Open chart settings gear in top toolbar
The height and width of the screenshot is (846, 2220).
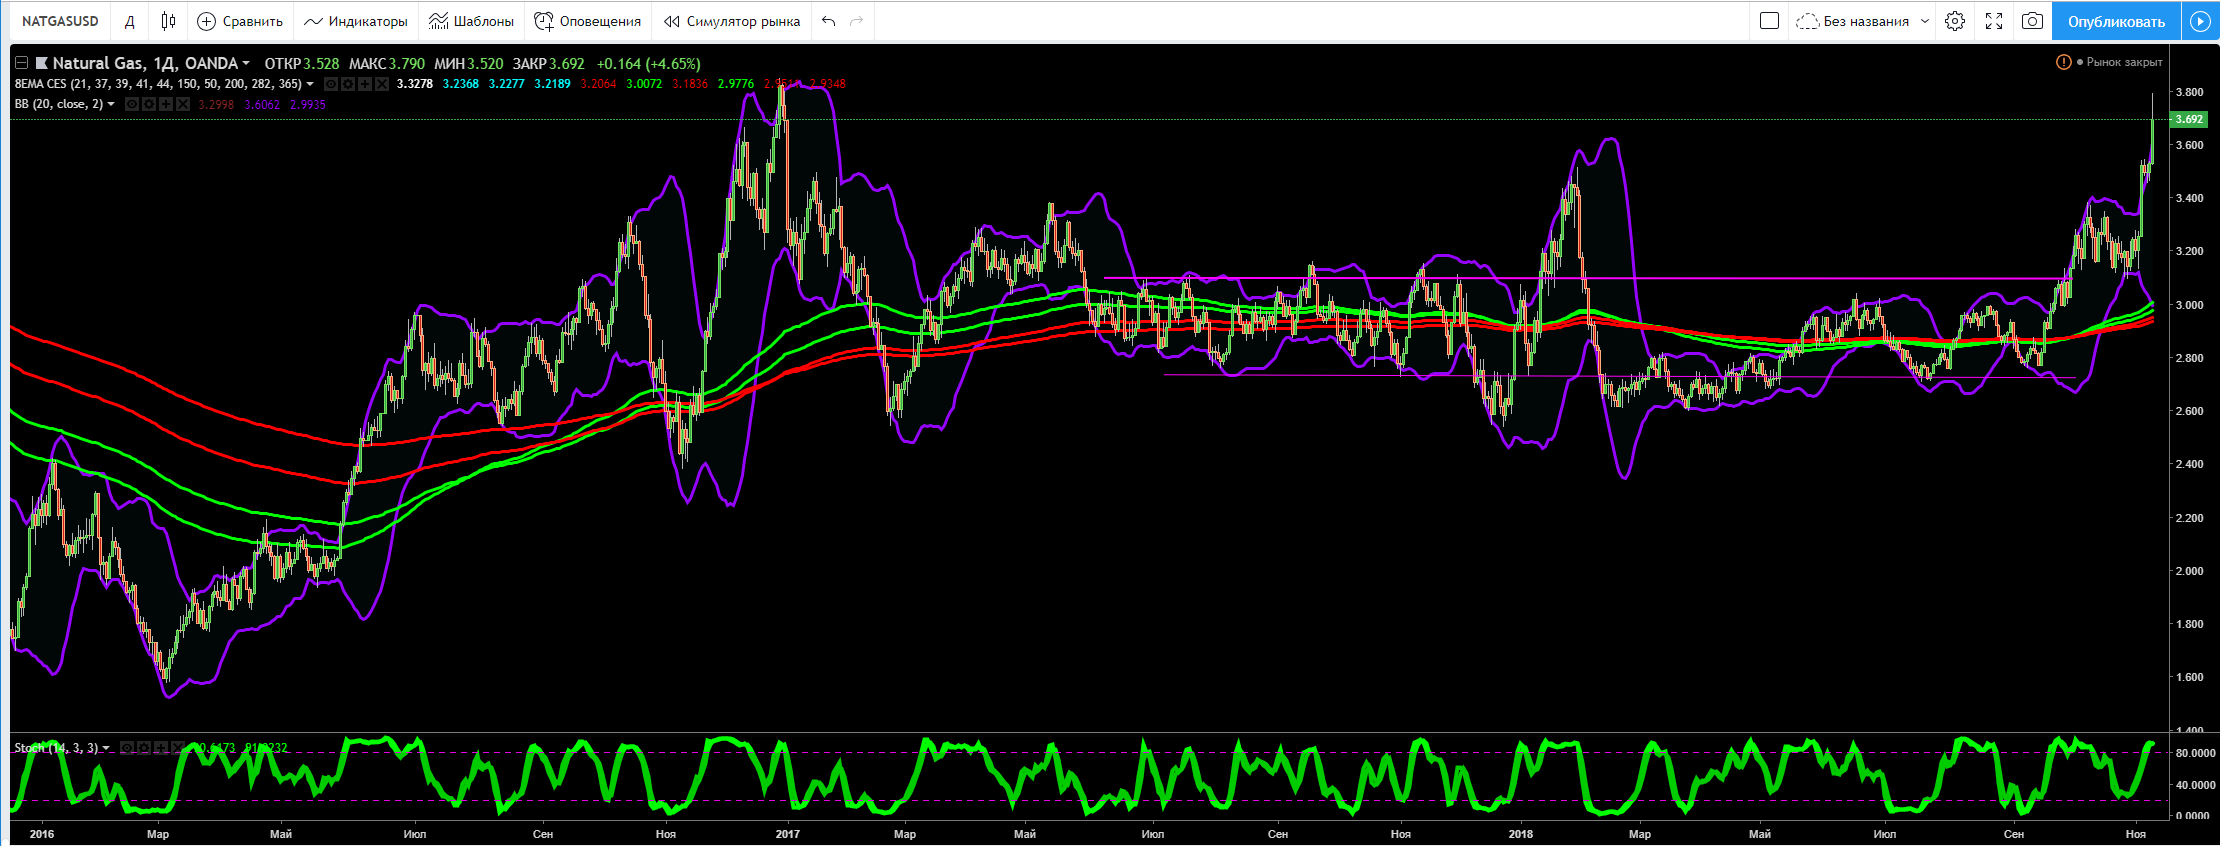pyautogui.click(x=1955, y=21)
